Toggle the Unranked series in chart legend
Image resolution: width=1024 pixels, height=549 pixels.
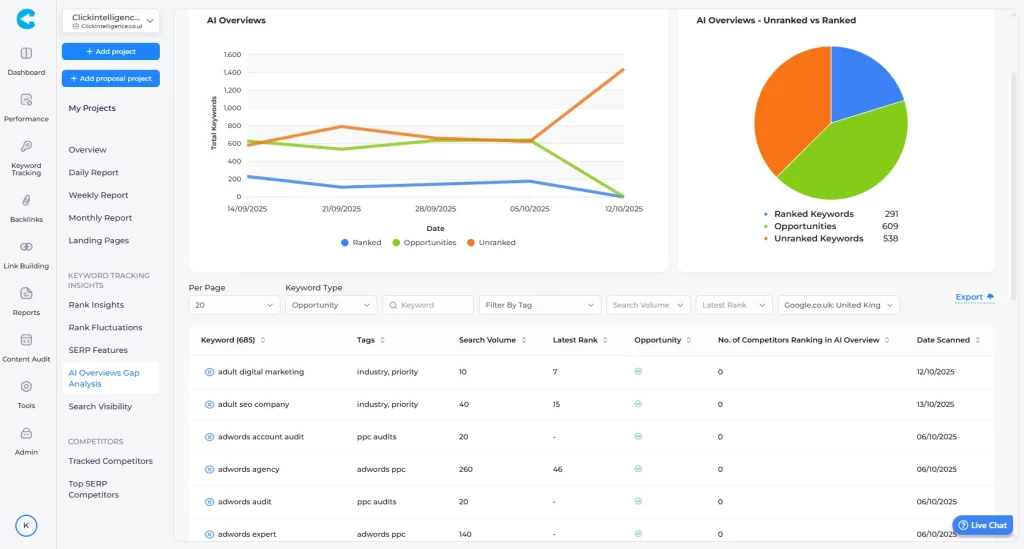tap(491, 242)
